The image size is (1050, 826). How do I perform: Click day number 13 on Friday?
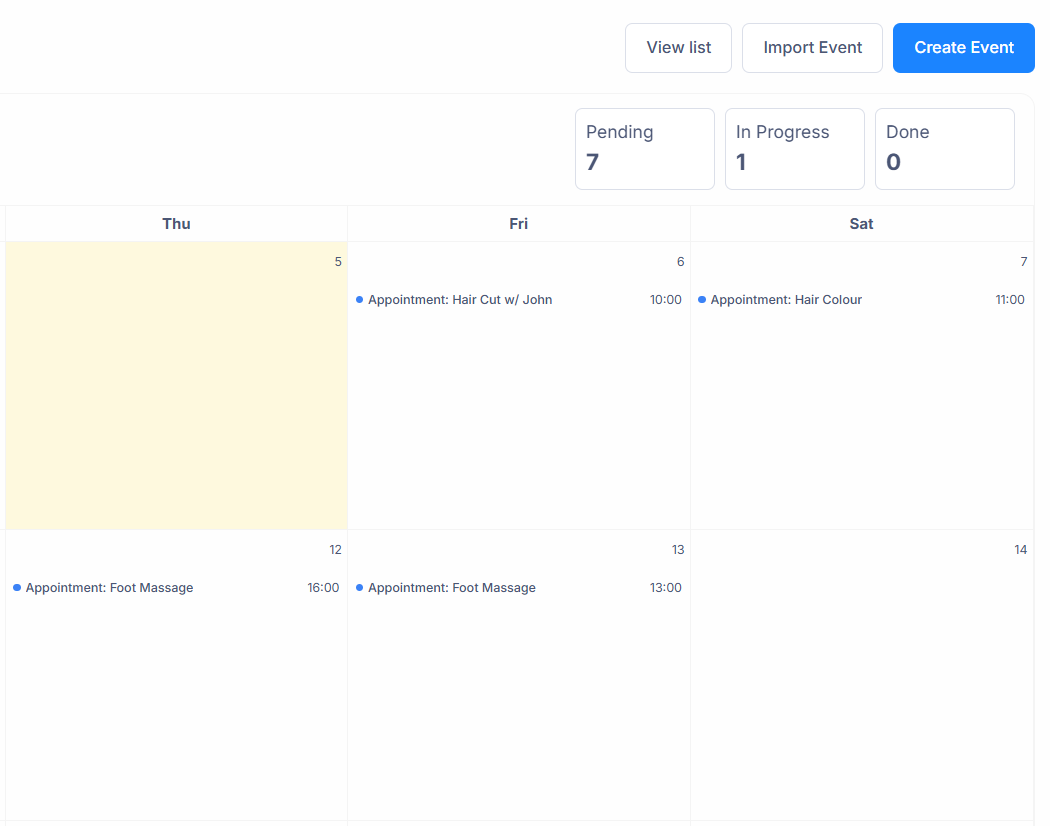(678, 550)
